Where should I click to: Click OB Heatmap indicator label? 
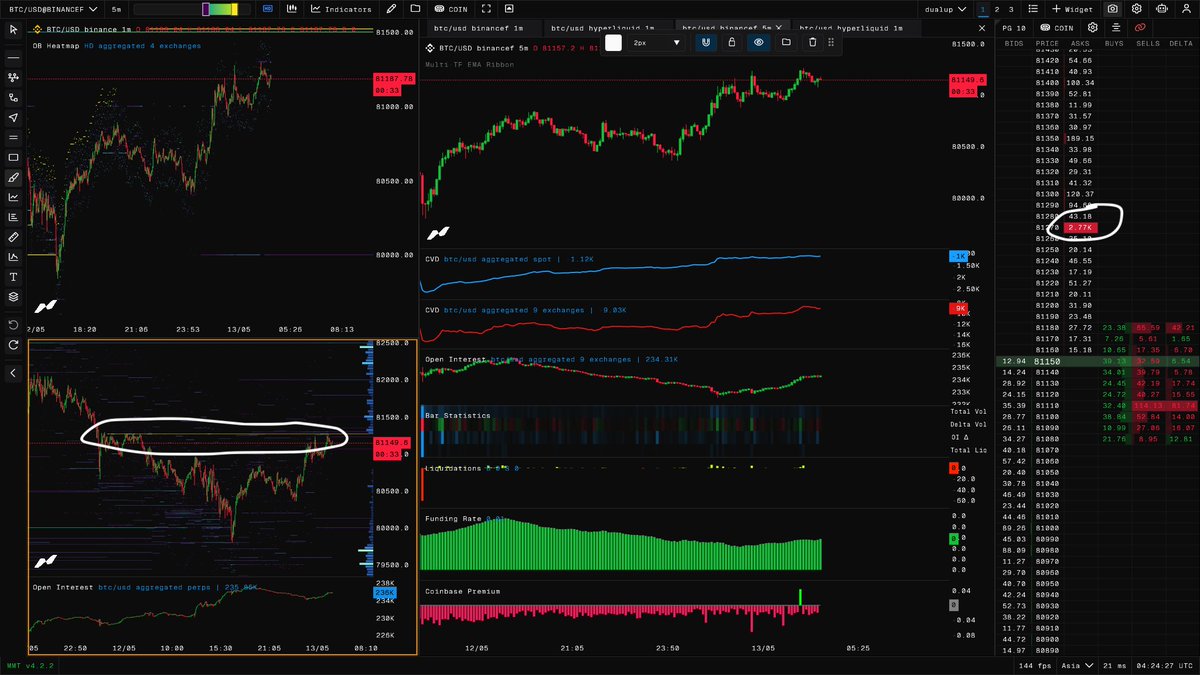point(56,46)
